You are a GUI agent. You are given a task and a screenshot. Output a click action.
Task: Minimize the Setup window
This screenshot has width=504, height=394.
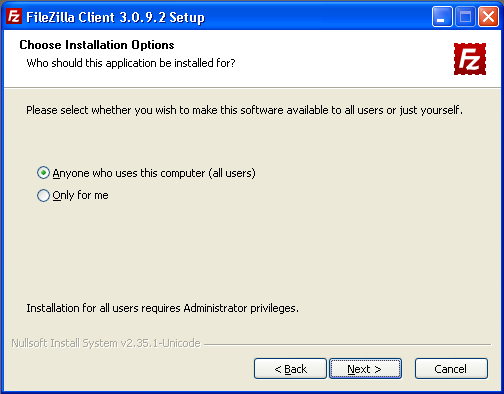tap(442, 16)
